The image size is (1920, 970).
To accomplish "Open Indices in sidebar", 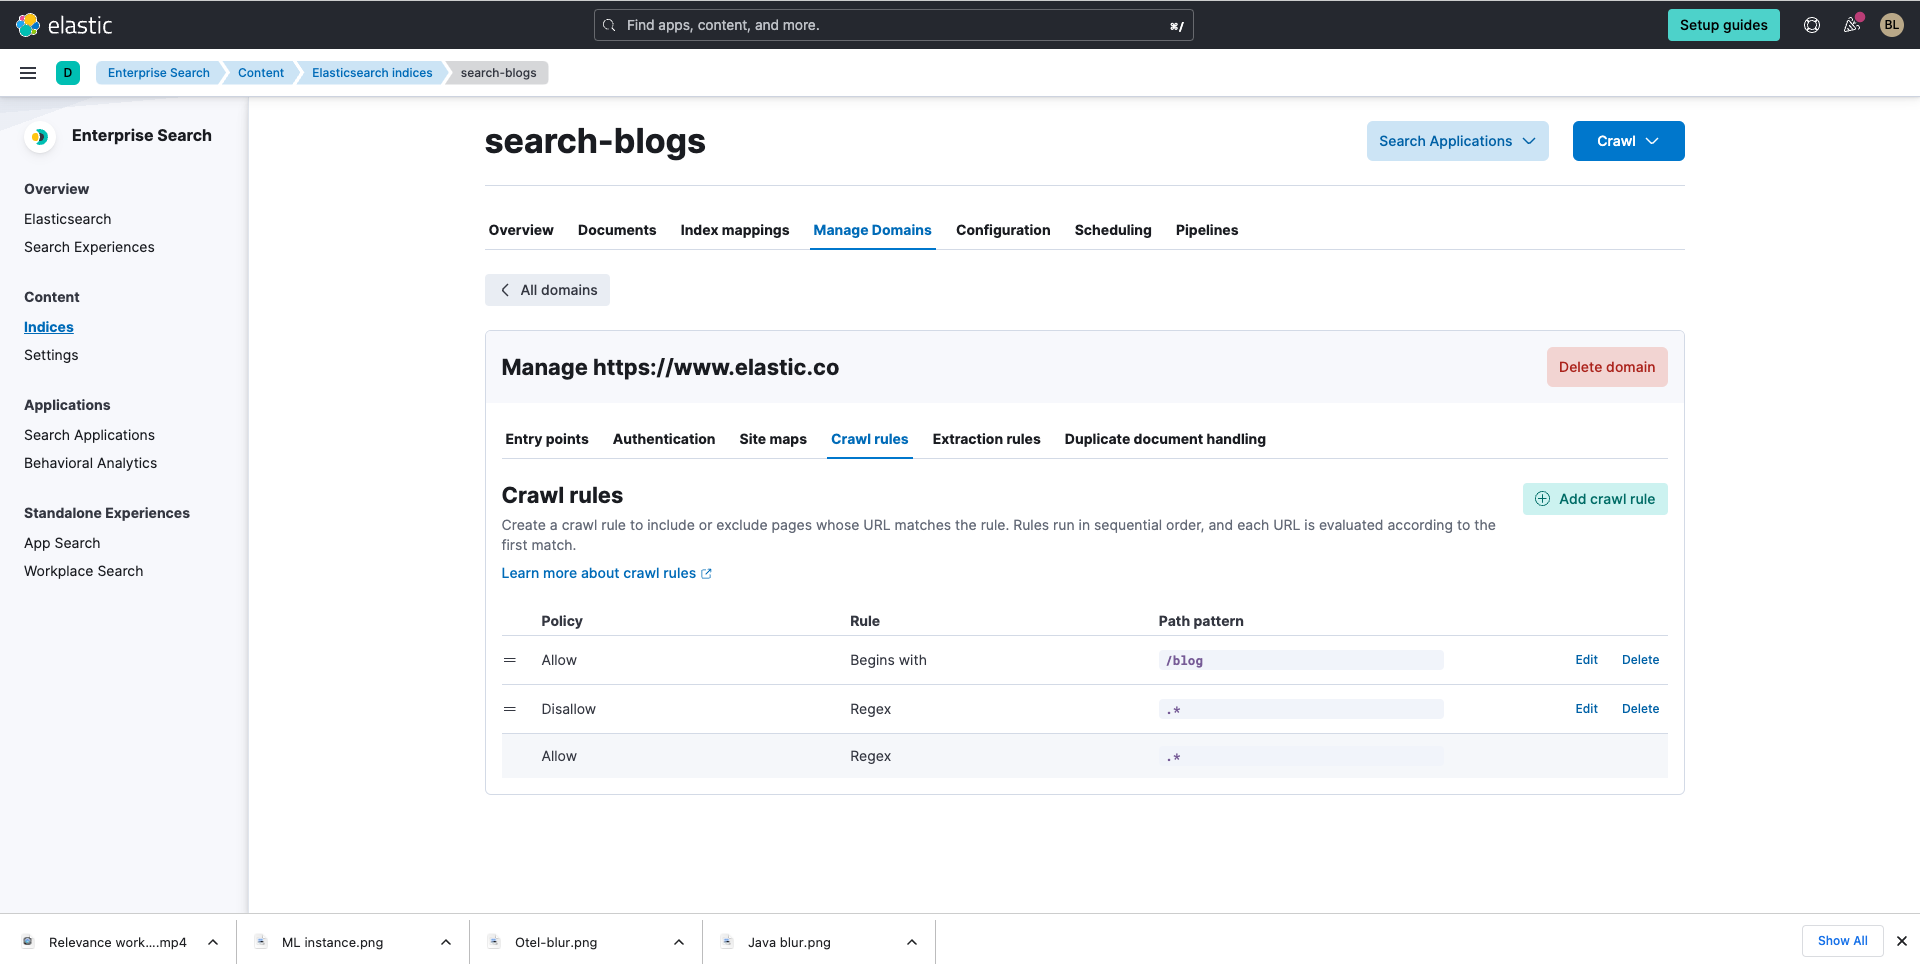I will (49, 327).
